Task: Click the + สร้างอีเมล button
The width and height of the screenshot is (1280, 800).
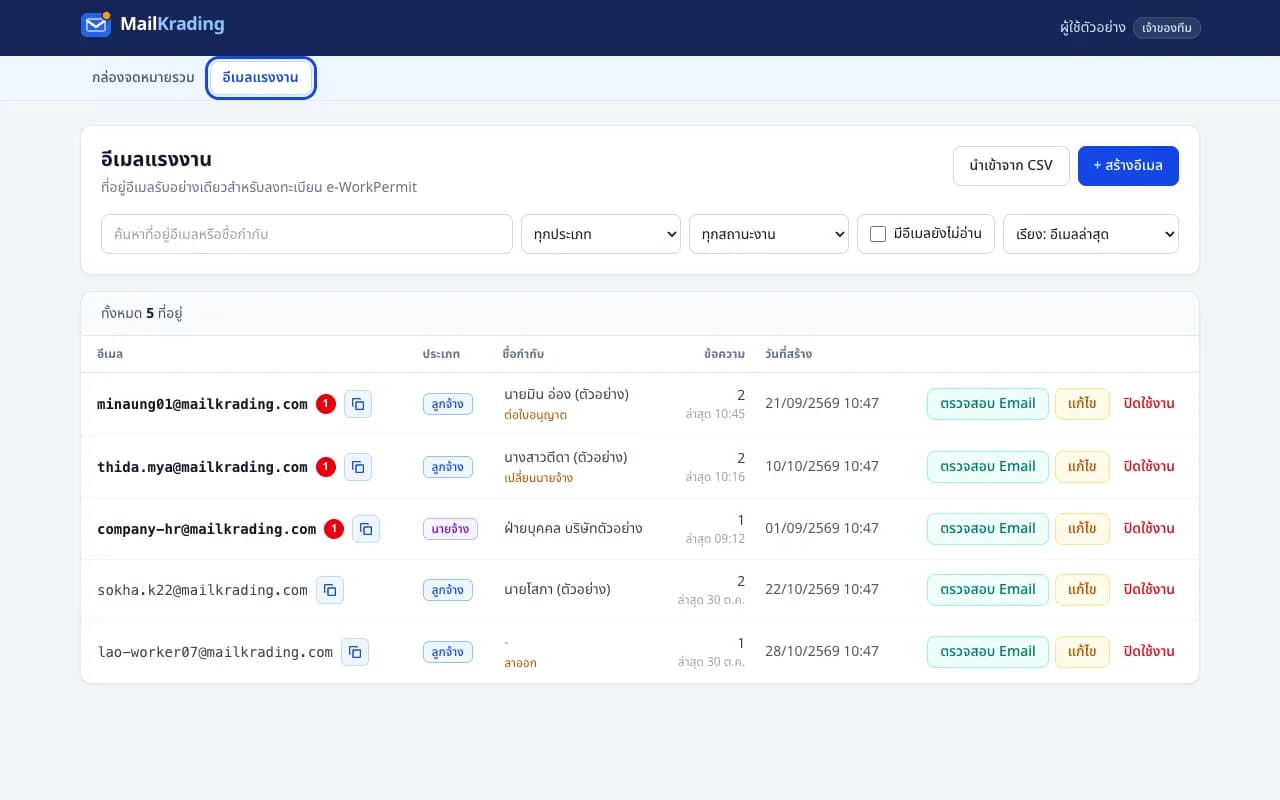Action: coord(1128,166)
